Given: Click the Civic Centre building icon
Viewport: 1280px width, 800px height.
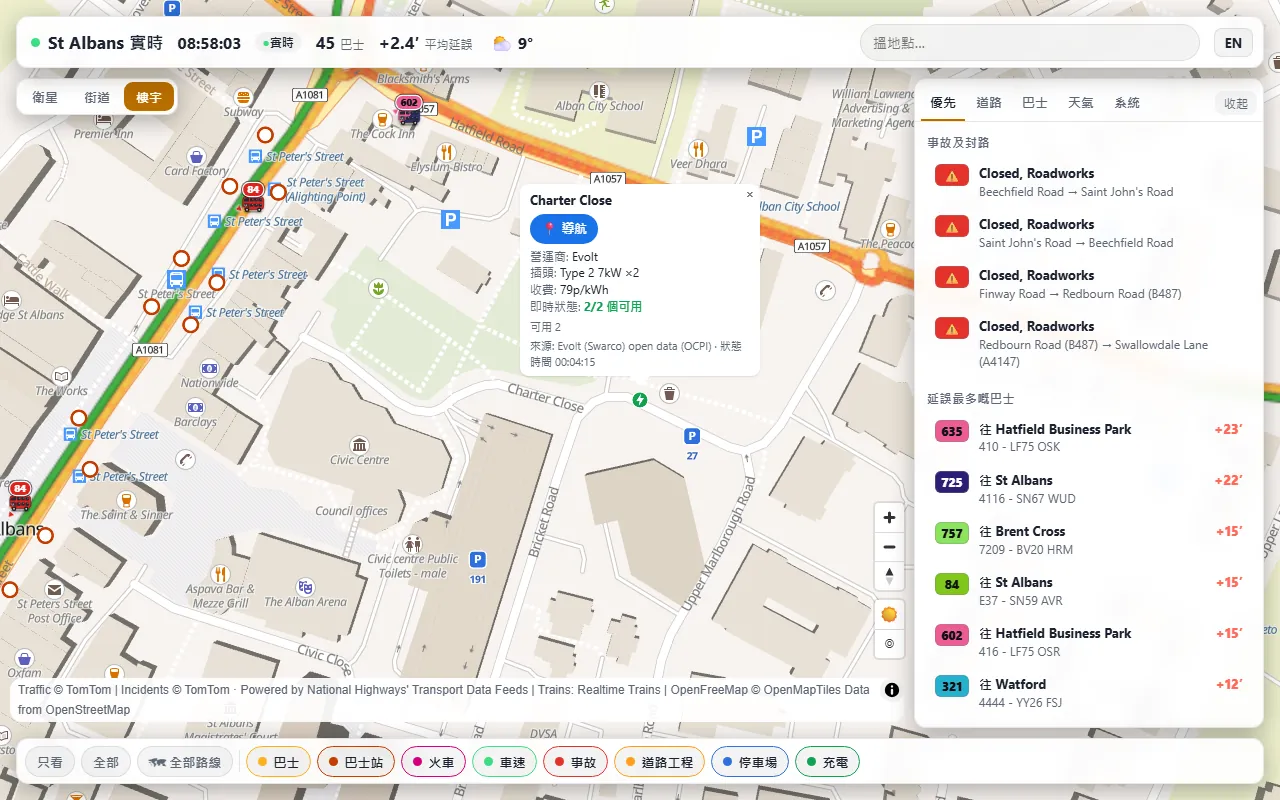Looking at the screenshot, I should (x=360, y=444).
